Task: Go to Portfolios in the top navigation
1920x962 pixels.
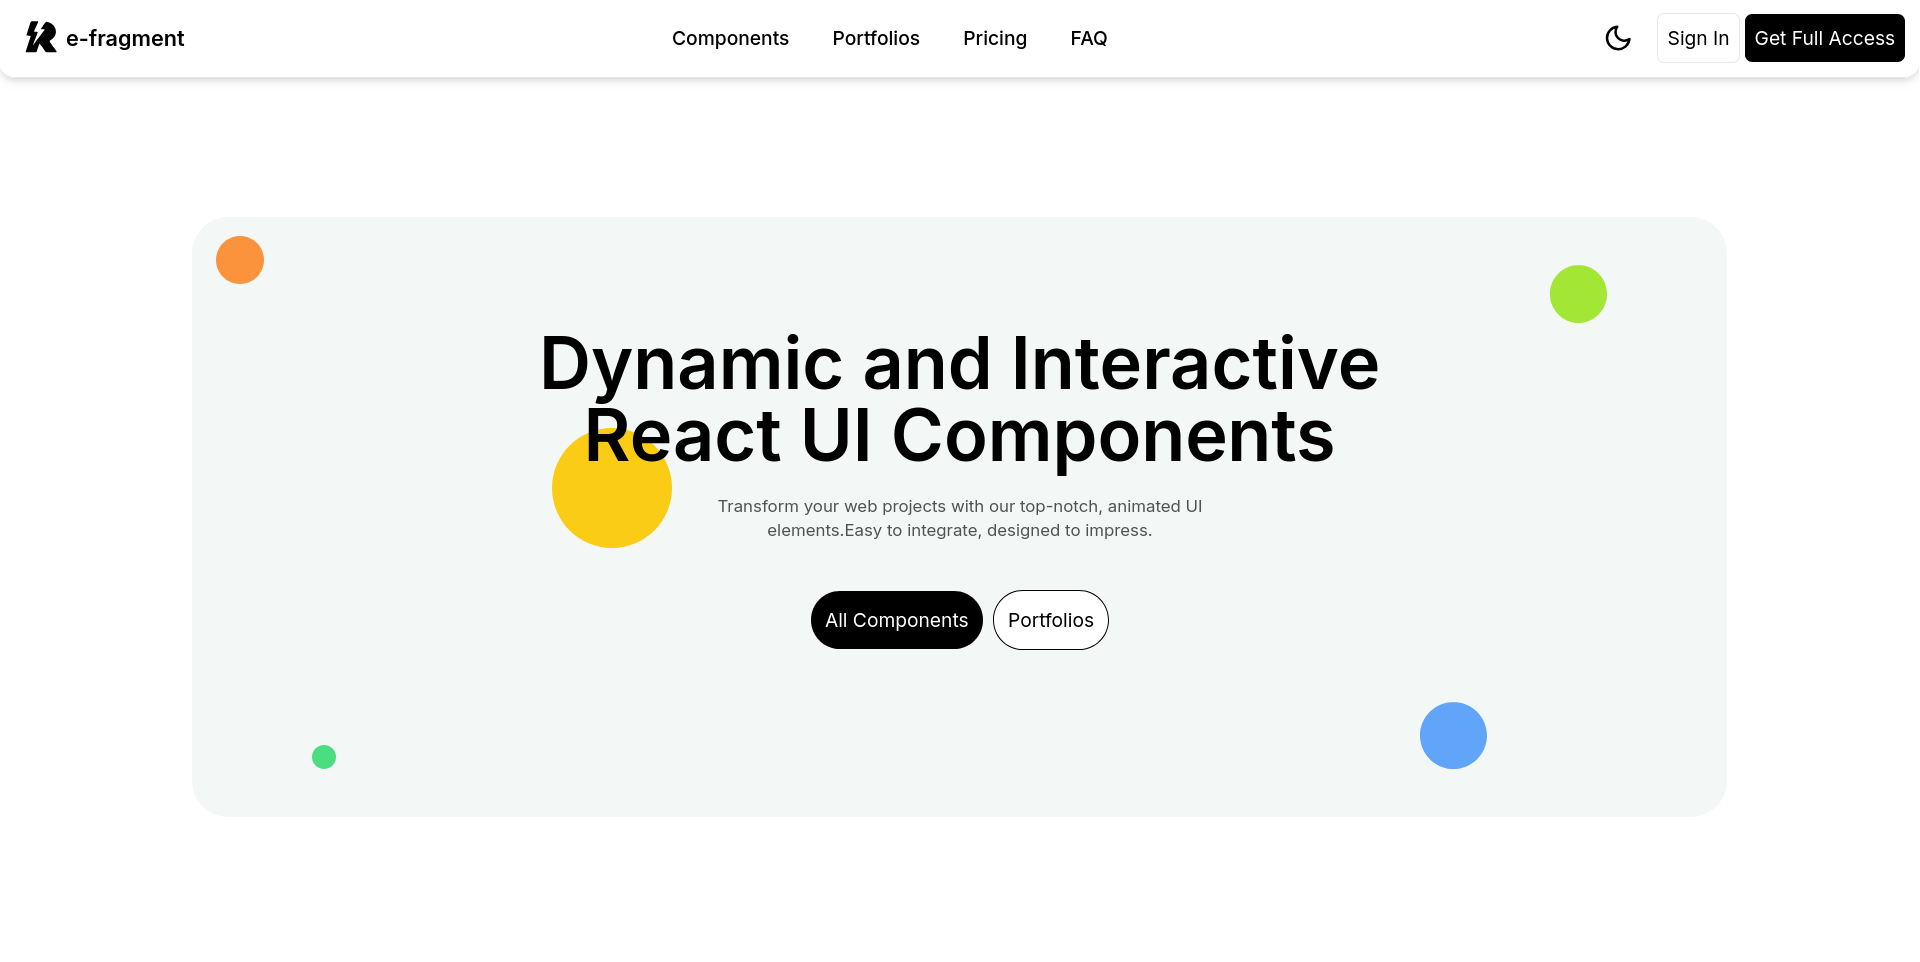Action: [876, 38]
